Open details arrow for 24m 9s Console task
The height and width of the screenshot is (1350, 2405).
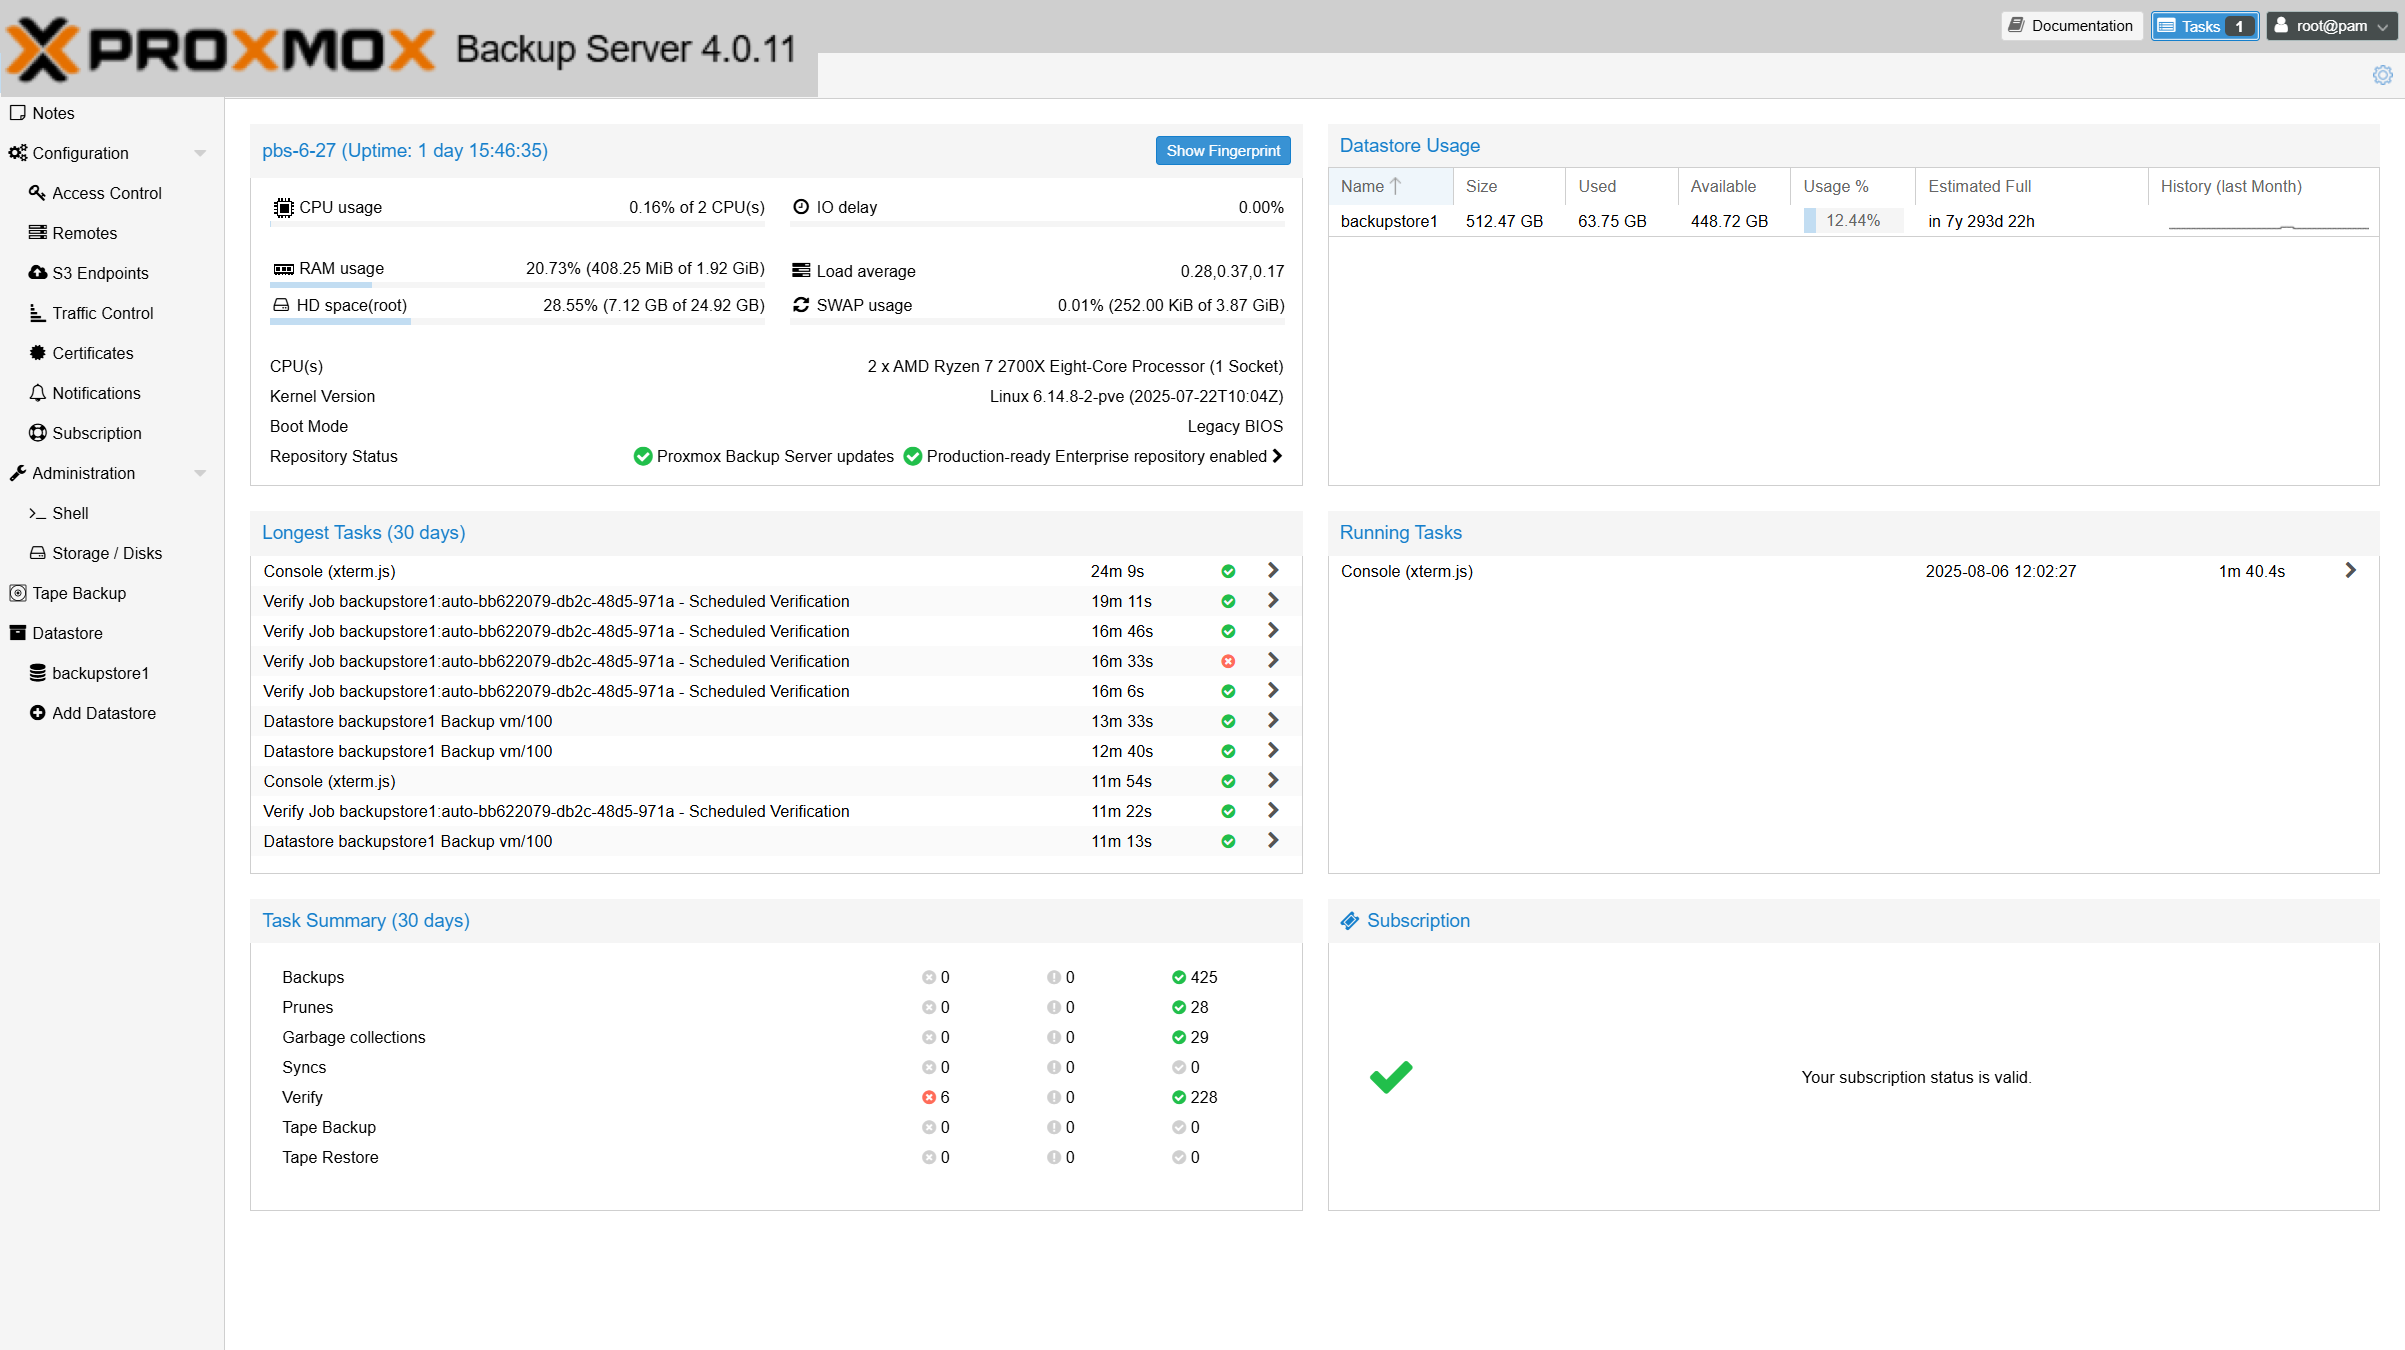coord(1273,570)
